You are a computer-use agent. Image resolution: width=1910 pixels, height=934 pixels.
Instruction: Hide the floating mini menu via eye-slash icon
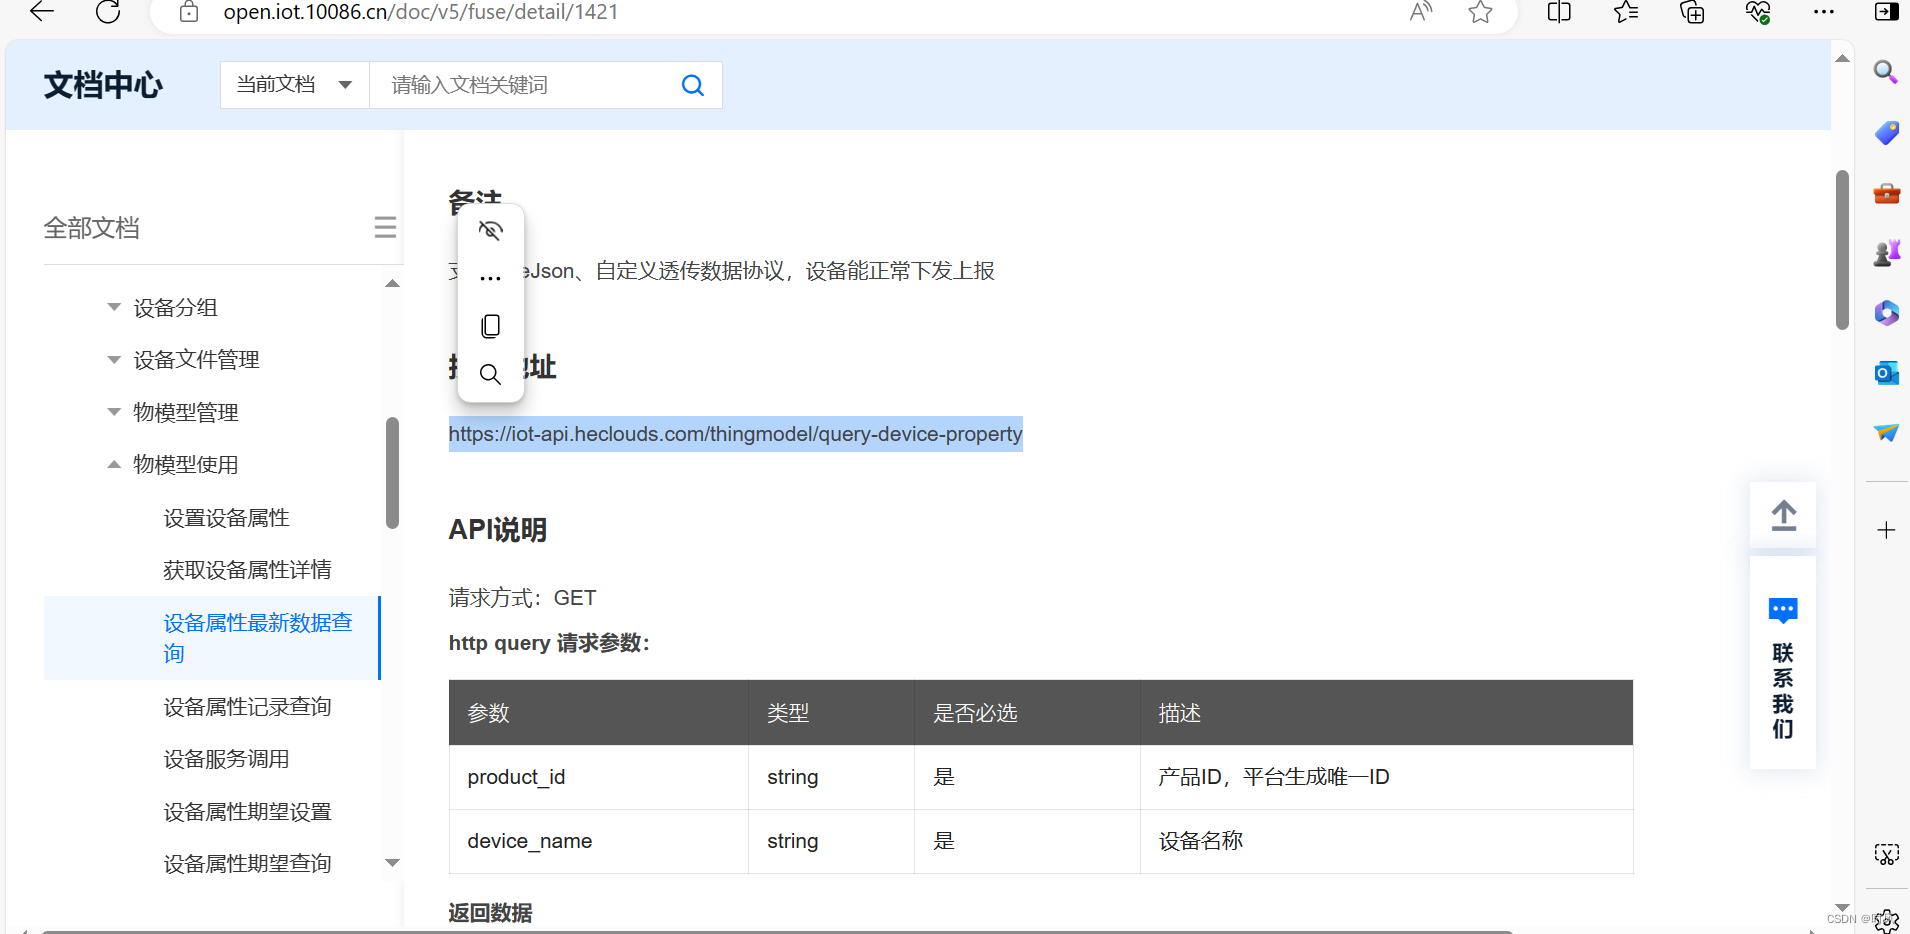[490, 229]
